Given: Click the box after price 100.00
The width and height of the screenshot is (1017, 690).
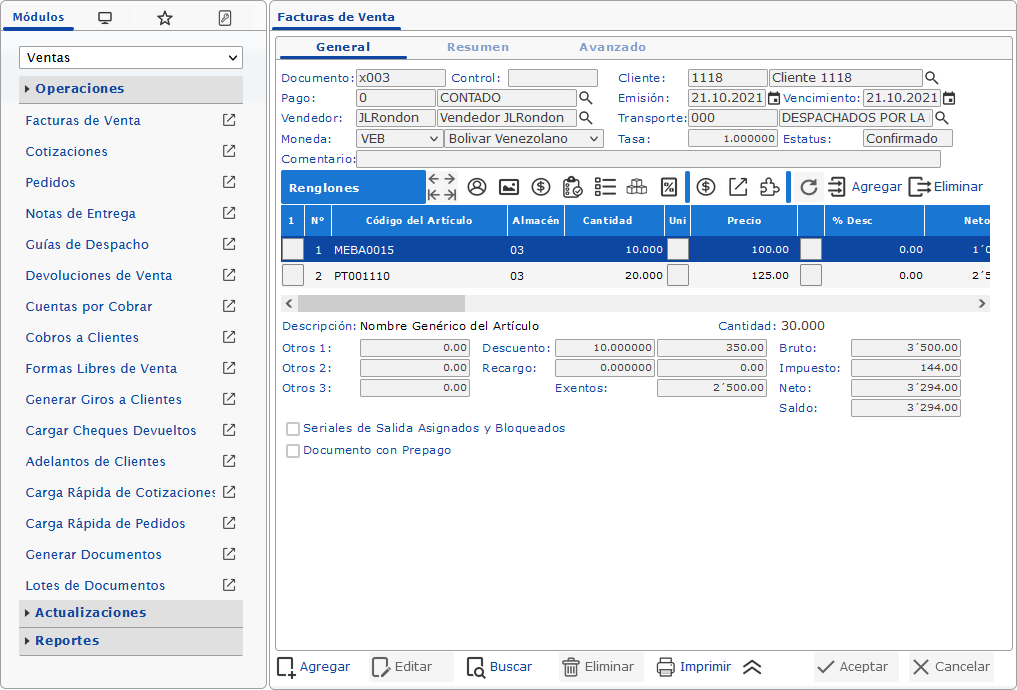Looking at the screenshot, I should tap(811, 250).
